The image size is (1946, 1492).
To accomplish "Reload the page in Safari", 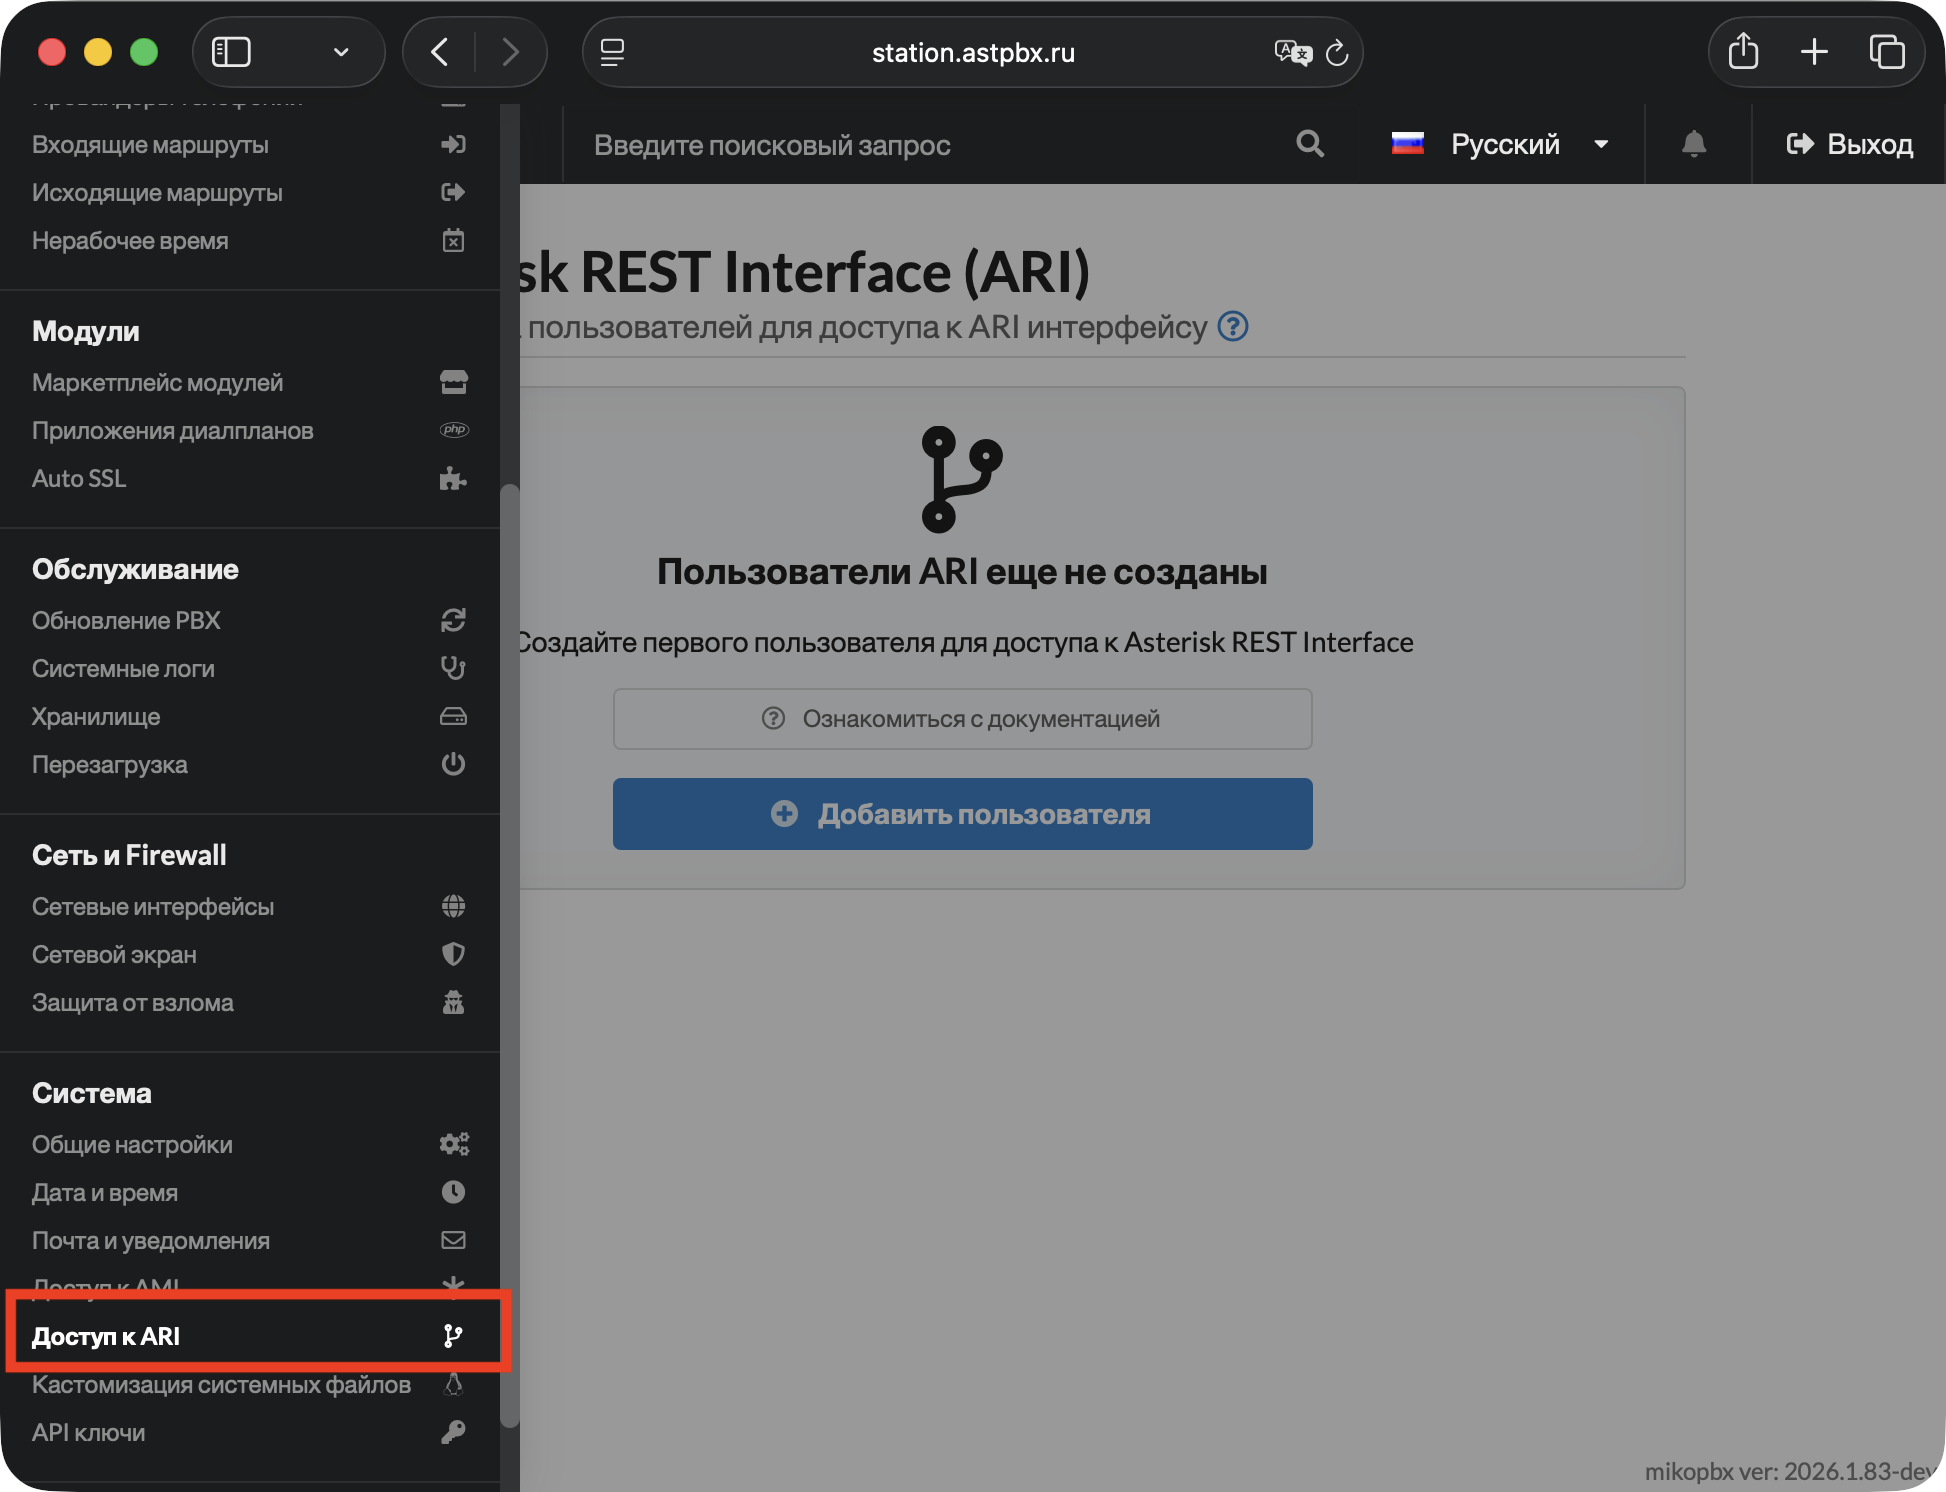I will [x=1337, y=52].
